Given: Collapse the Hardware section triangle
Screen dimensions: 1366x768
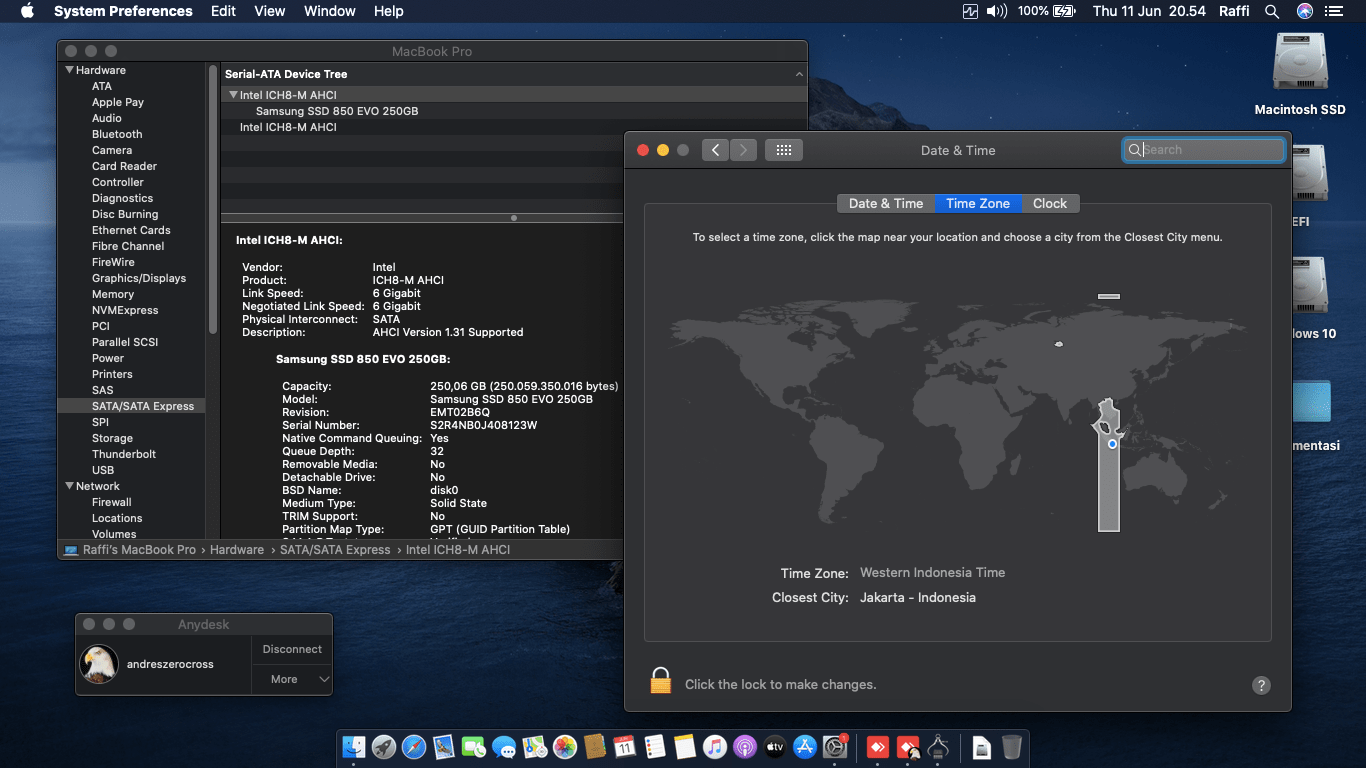Looking at the screenshot, I should pyautogui.click(x=70, y=70).
